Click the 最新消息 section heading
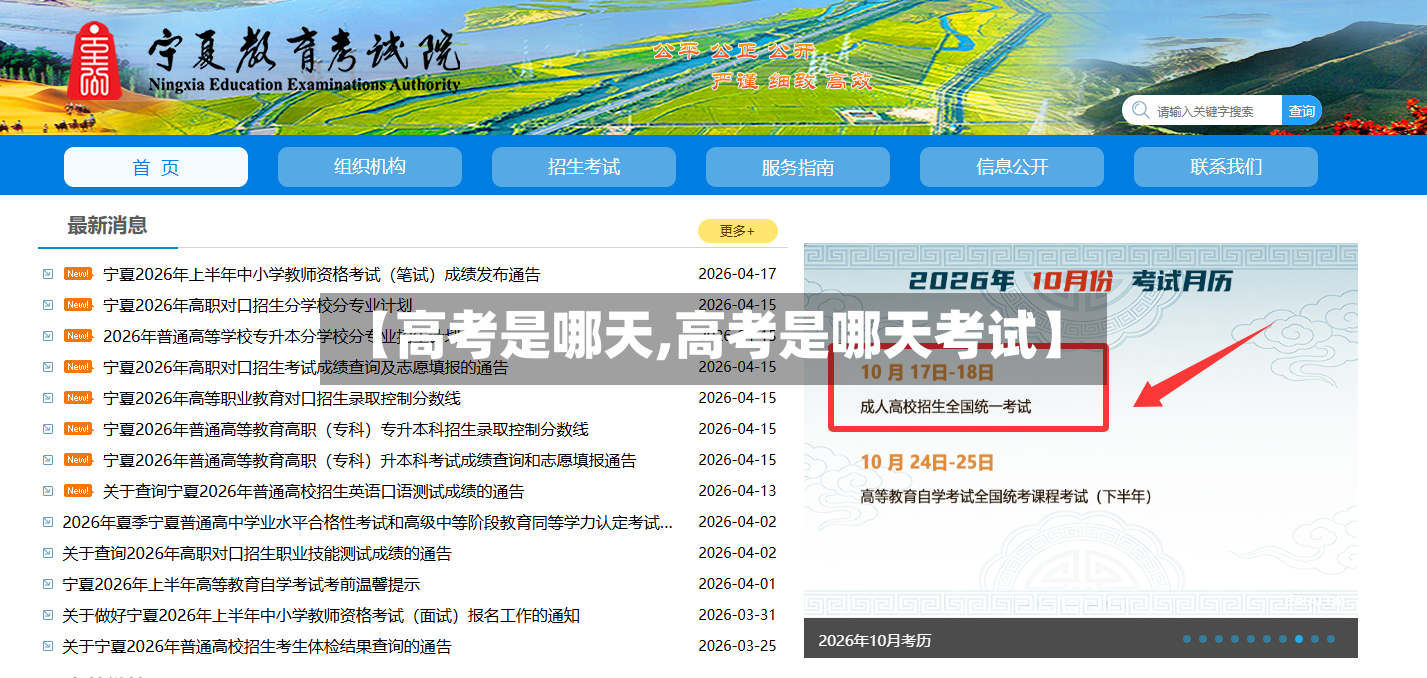1427x678 pixels. [107, 225]
